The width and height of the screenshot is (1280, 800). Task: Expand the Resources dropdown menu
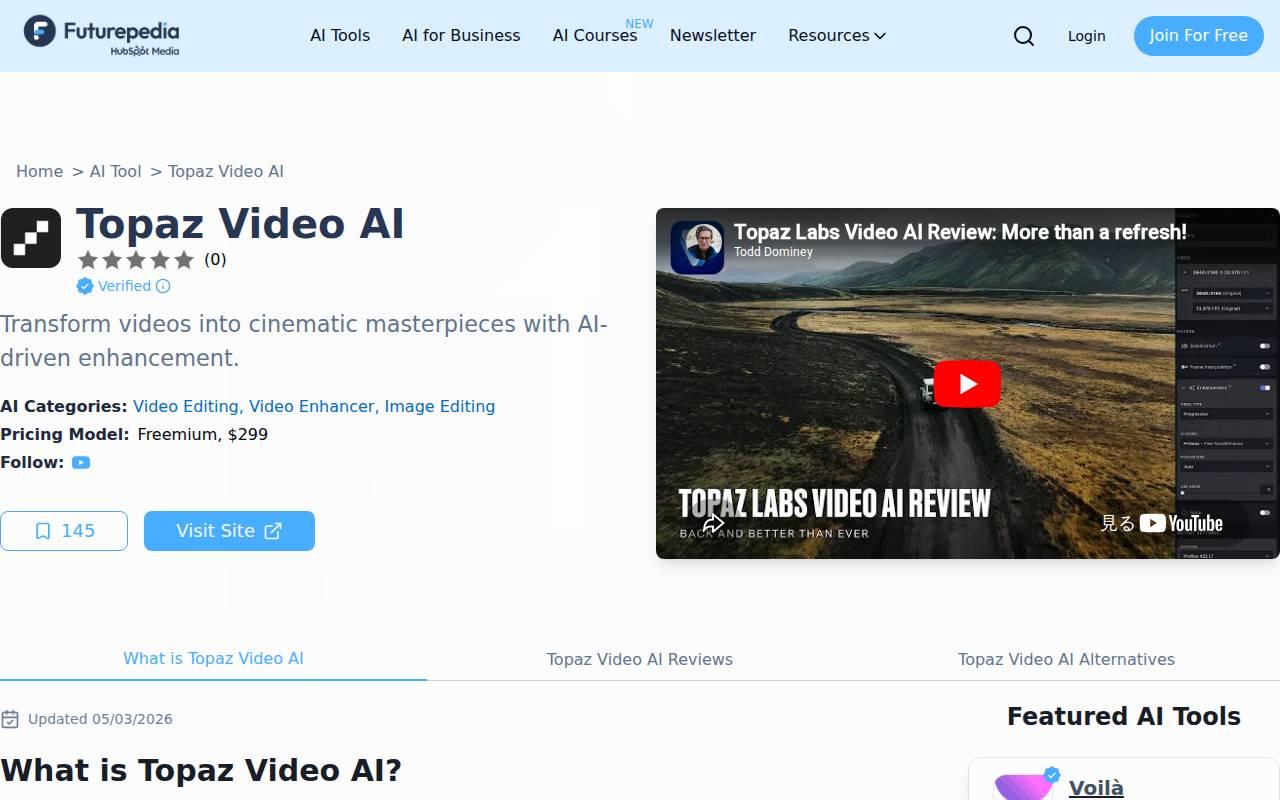pyautogui.click(x=837, y=35)
